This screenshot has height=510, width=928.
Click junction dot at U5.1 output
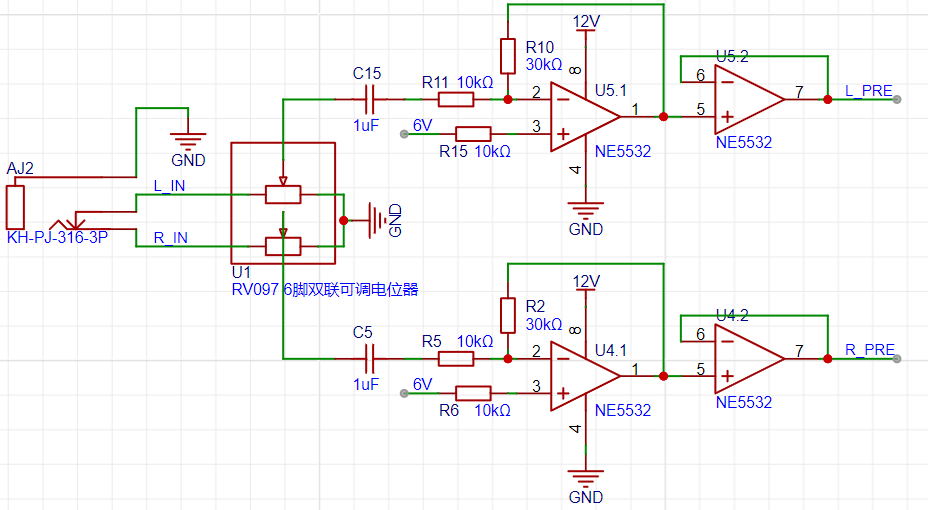pos(663,117)
